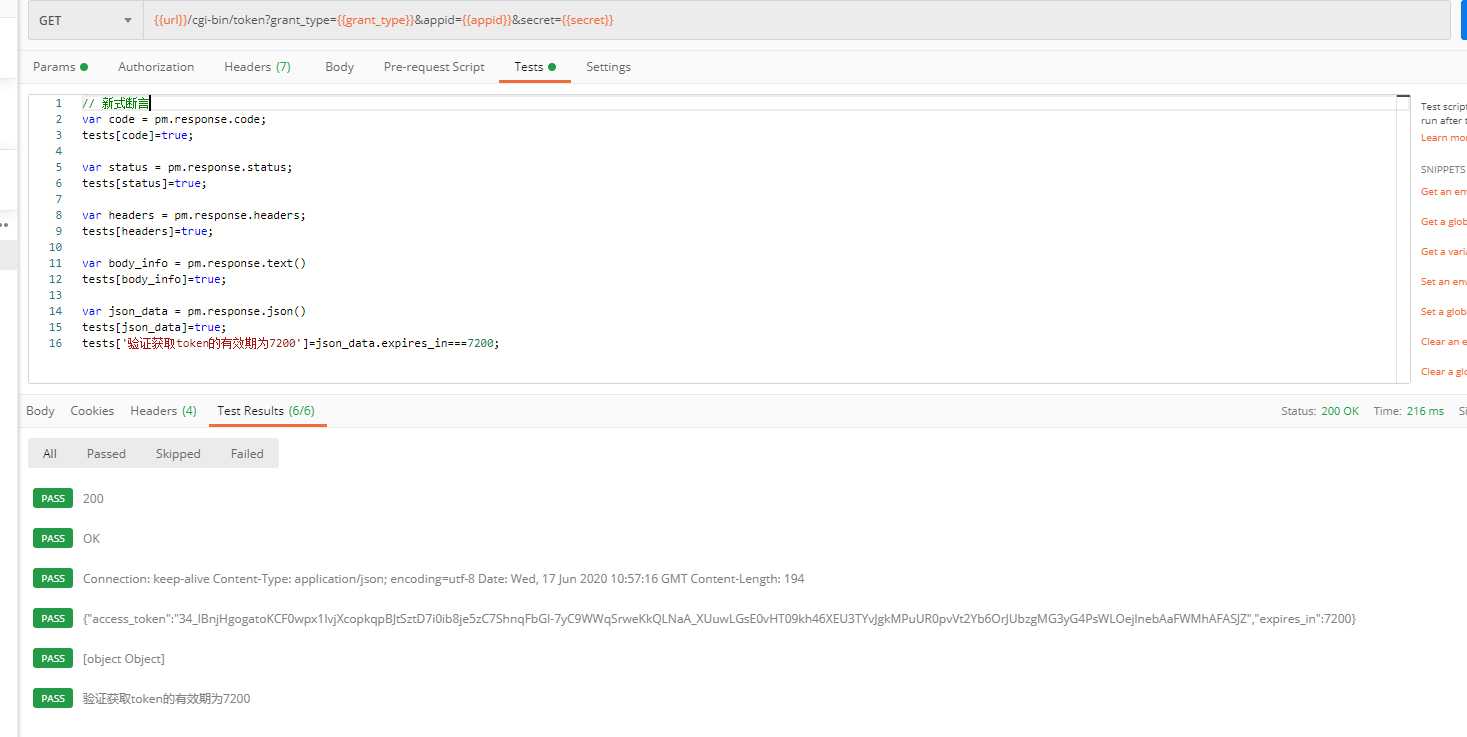The width and height of the screenshot is (1467, 737).
Task: Open the Headers (7) request tab
Action: (x=257, y=67)
